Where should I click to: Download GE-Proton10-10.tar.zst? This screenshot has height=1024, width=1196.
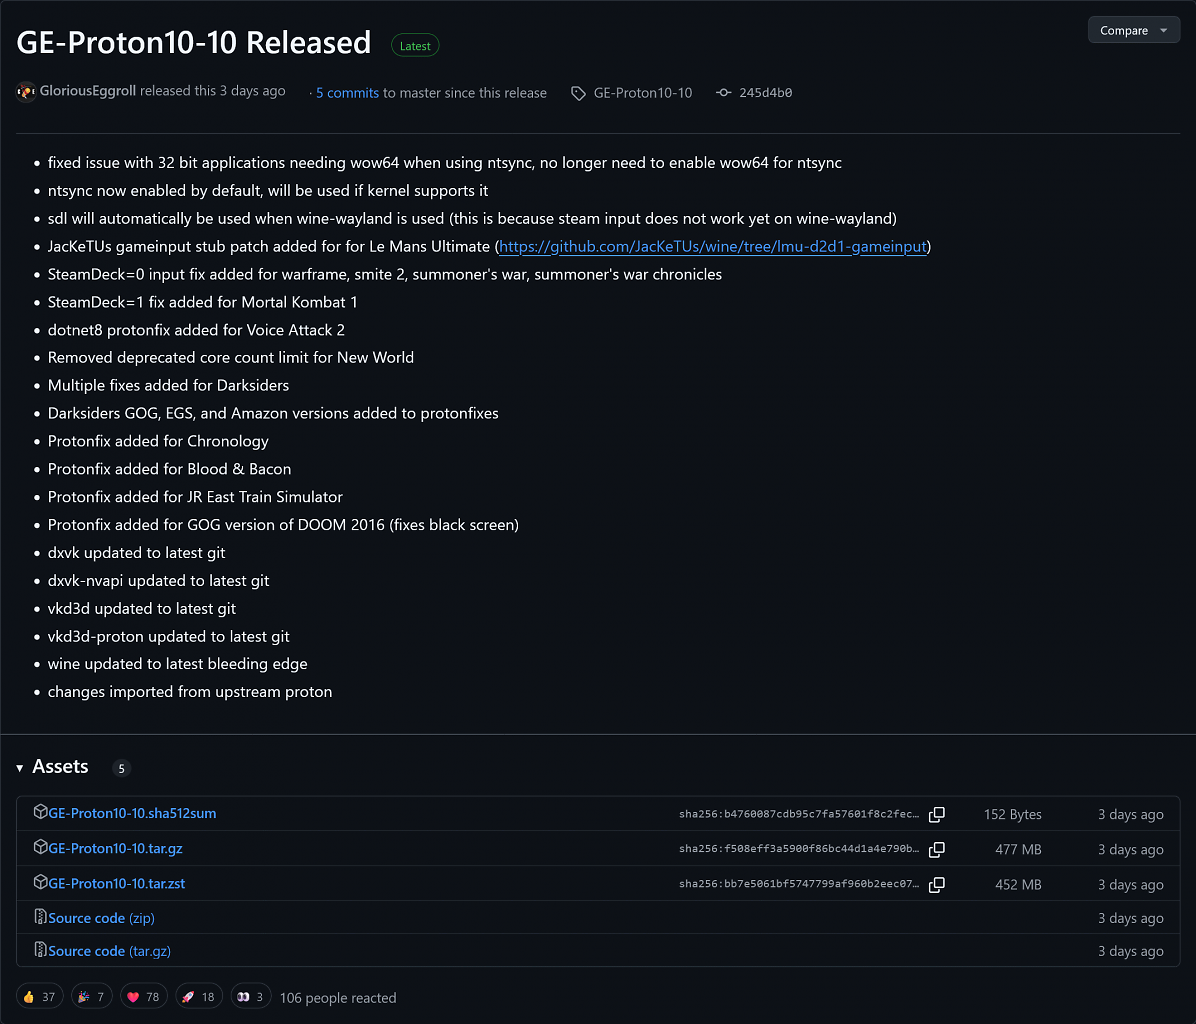click(117, 884)
